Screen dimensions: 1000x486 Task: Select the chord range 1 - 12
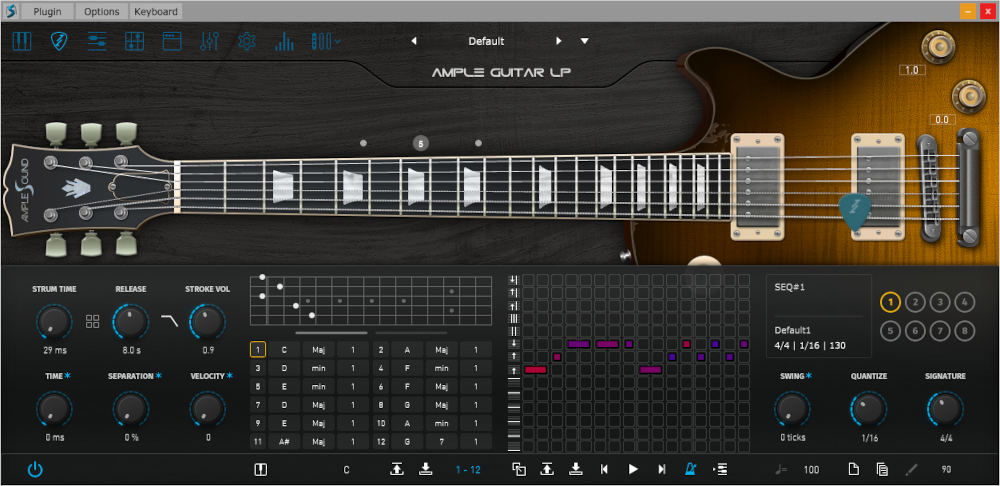pos(468,470)
